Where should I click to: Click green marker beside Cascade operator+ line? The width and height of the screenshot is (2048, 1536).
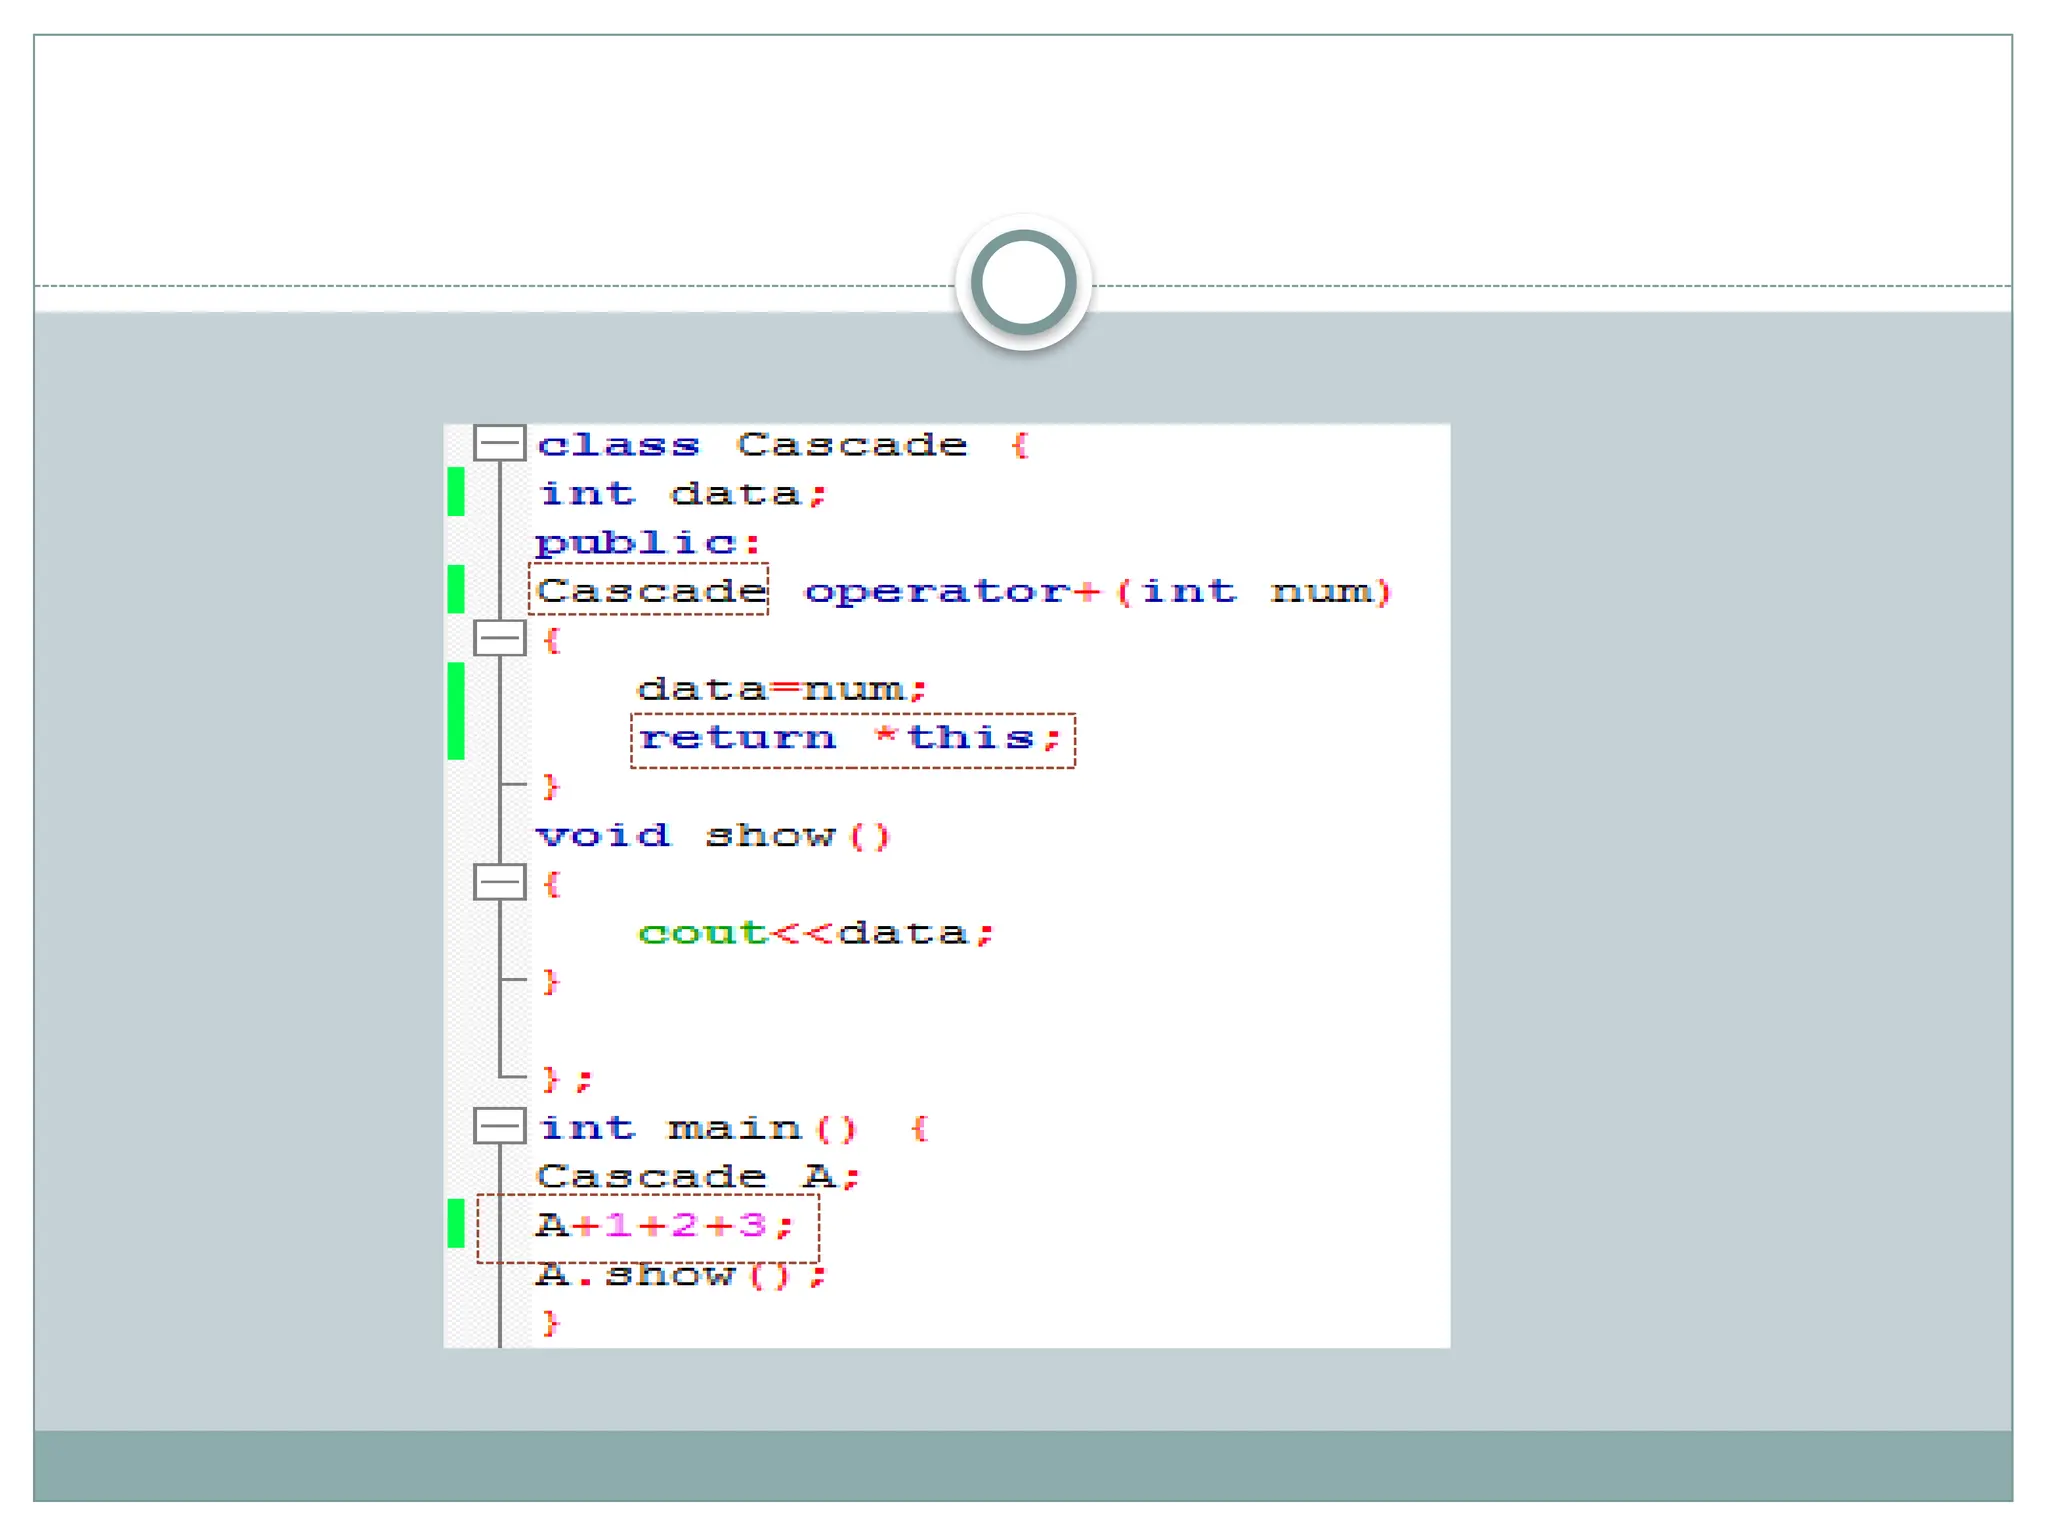(456, 589)
